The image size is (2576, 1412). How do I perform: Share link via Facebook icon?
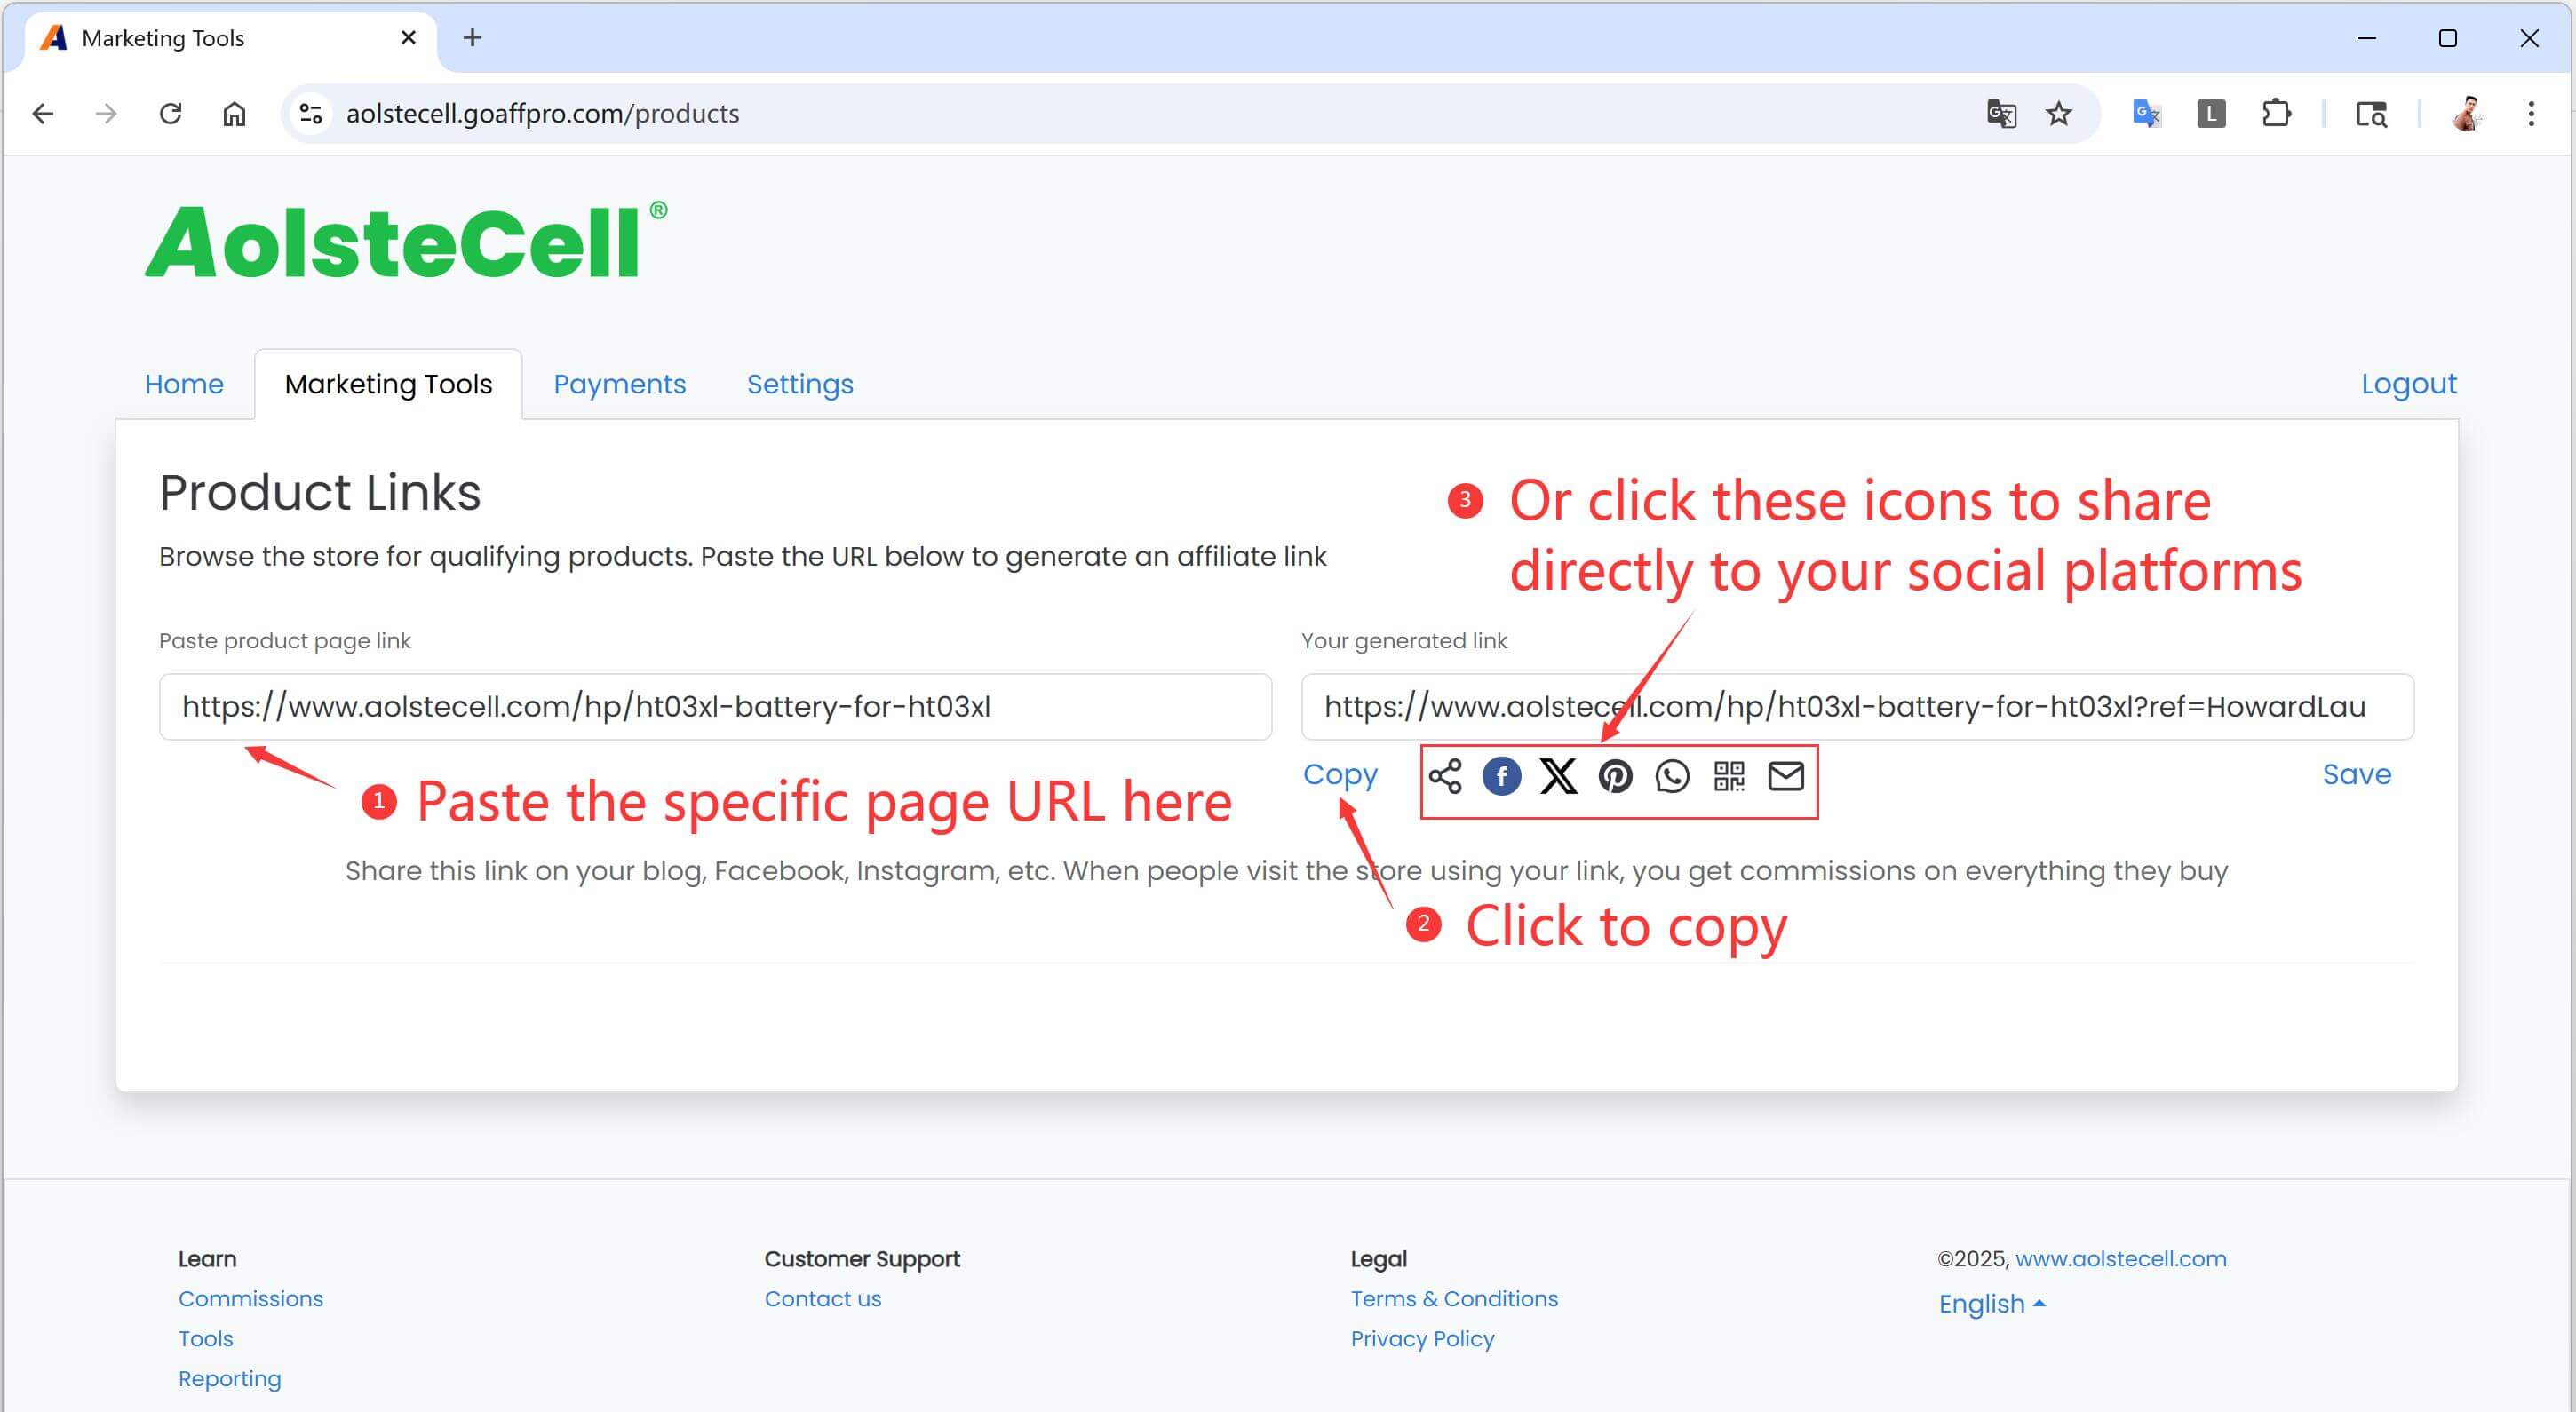pos(1501,776)
